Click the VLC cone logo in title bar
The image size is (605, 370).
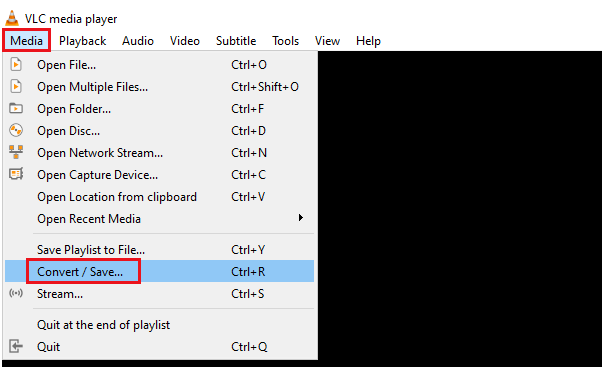12,18
